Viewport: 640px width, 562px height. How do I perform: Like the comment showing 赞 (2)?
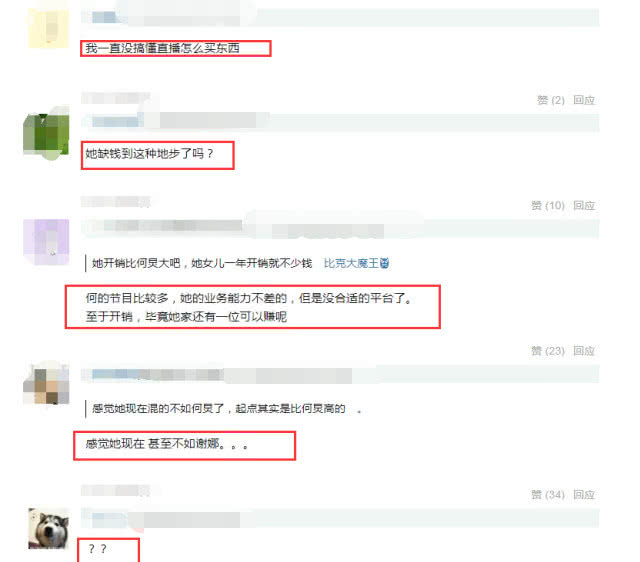click(550, 100)
